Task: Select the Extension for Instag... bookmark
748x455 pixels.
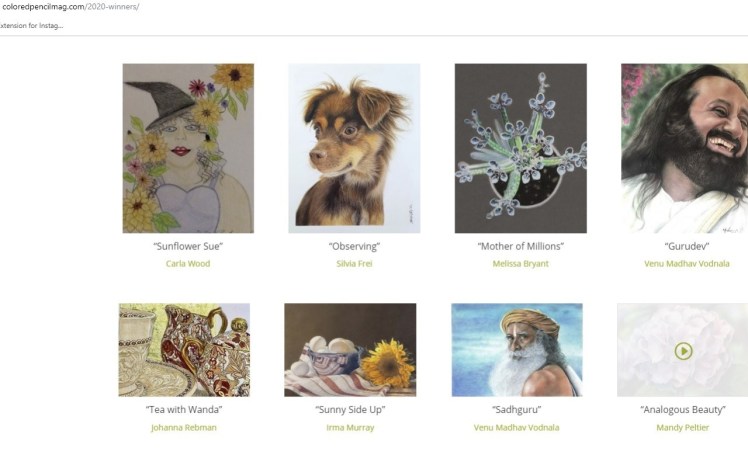Action: click(x=31, y=26)
